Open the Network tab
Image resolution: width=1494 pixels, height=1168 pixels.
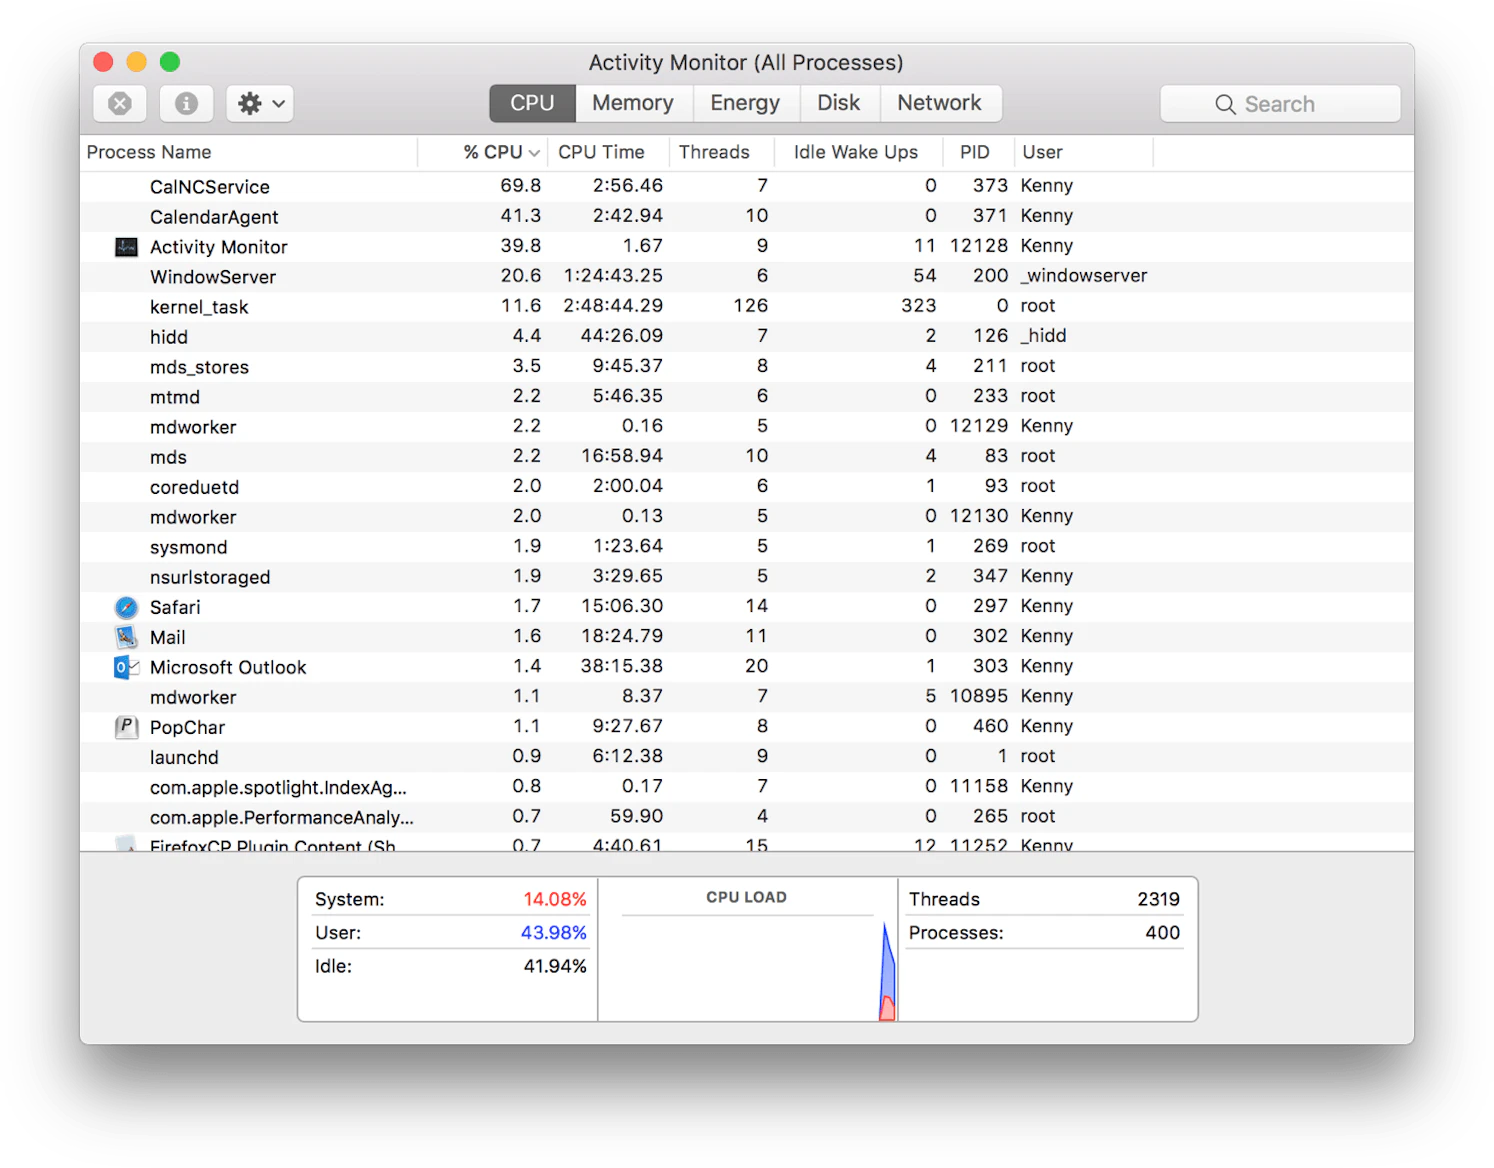tap(939, 102)
